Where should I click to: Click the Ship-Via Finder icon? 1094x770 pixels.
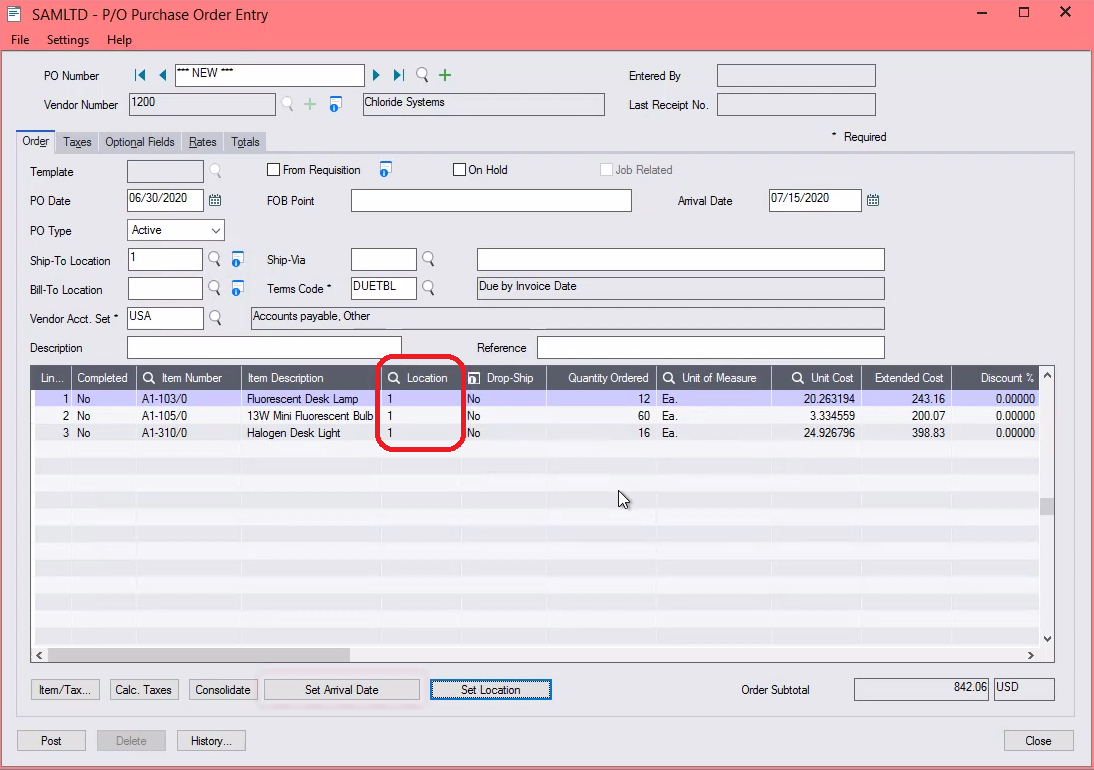(428, 259)
